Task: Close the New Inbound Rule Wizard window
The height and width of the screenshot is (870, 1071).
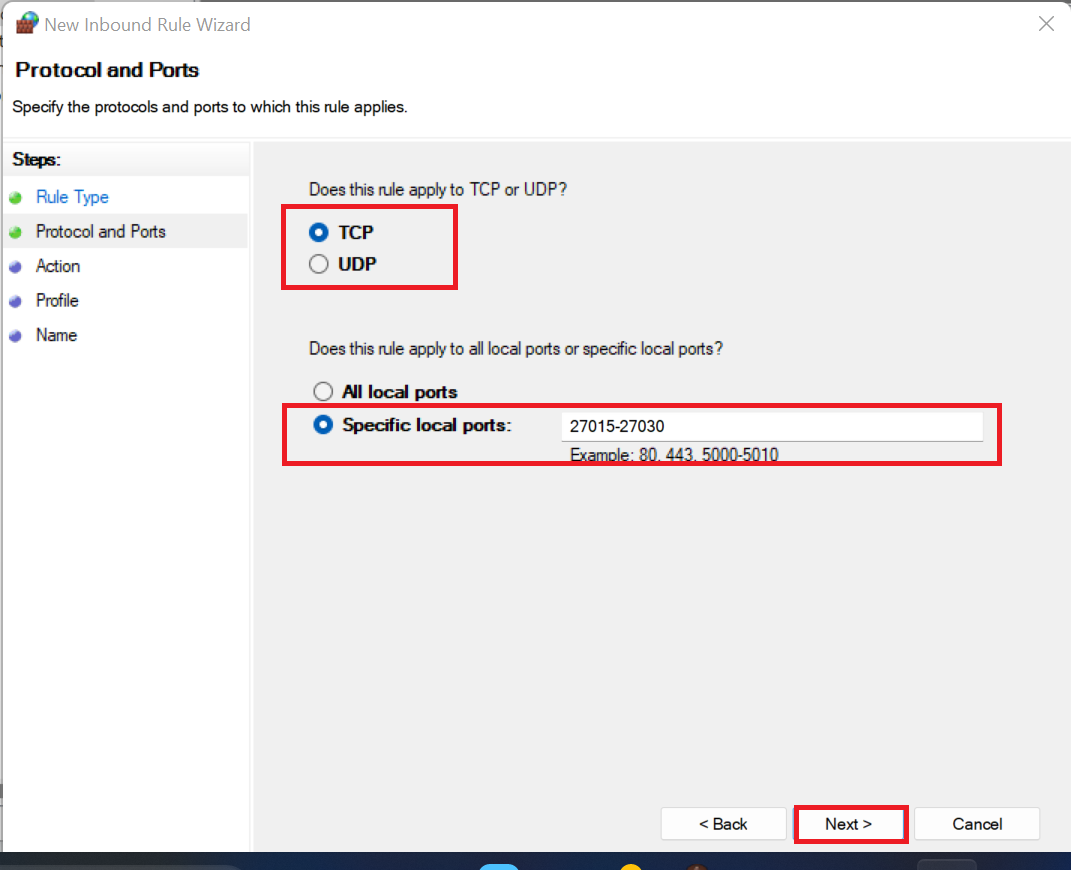Action: pyautogui.click(x=1046, y=24)
